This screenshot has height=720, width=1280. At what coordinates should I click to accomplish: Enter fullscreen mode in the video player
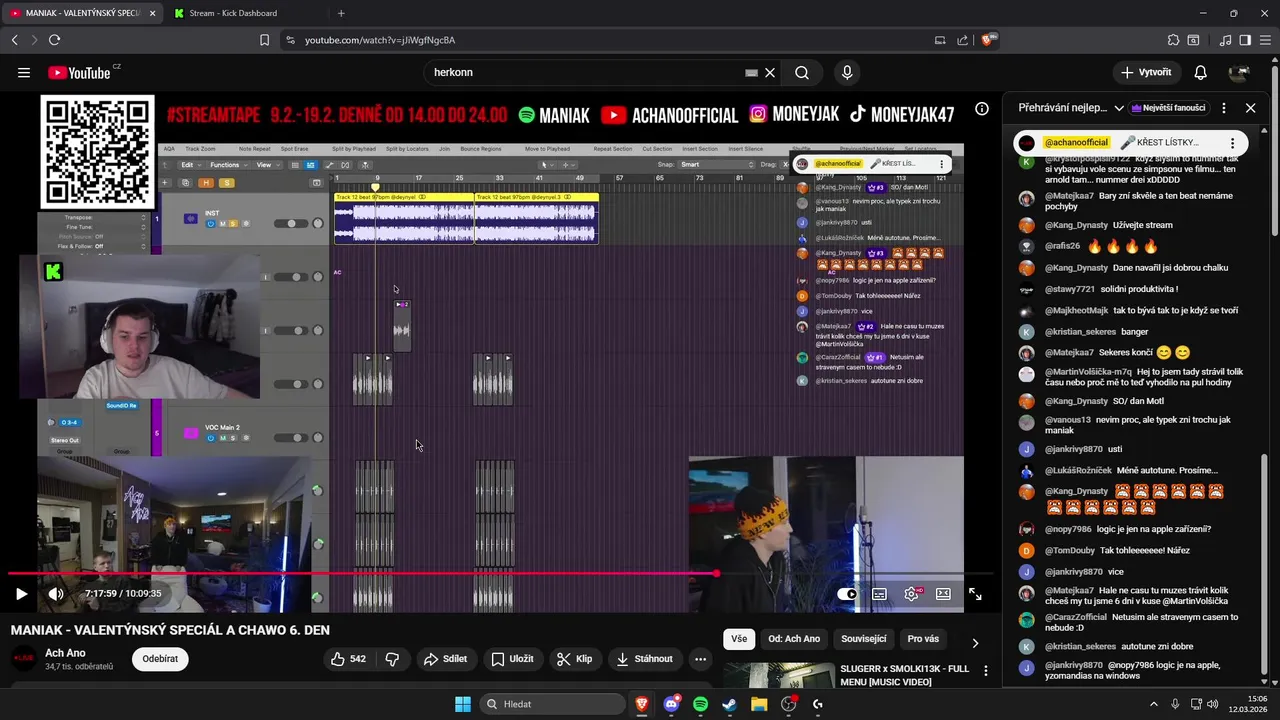975,594
